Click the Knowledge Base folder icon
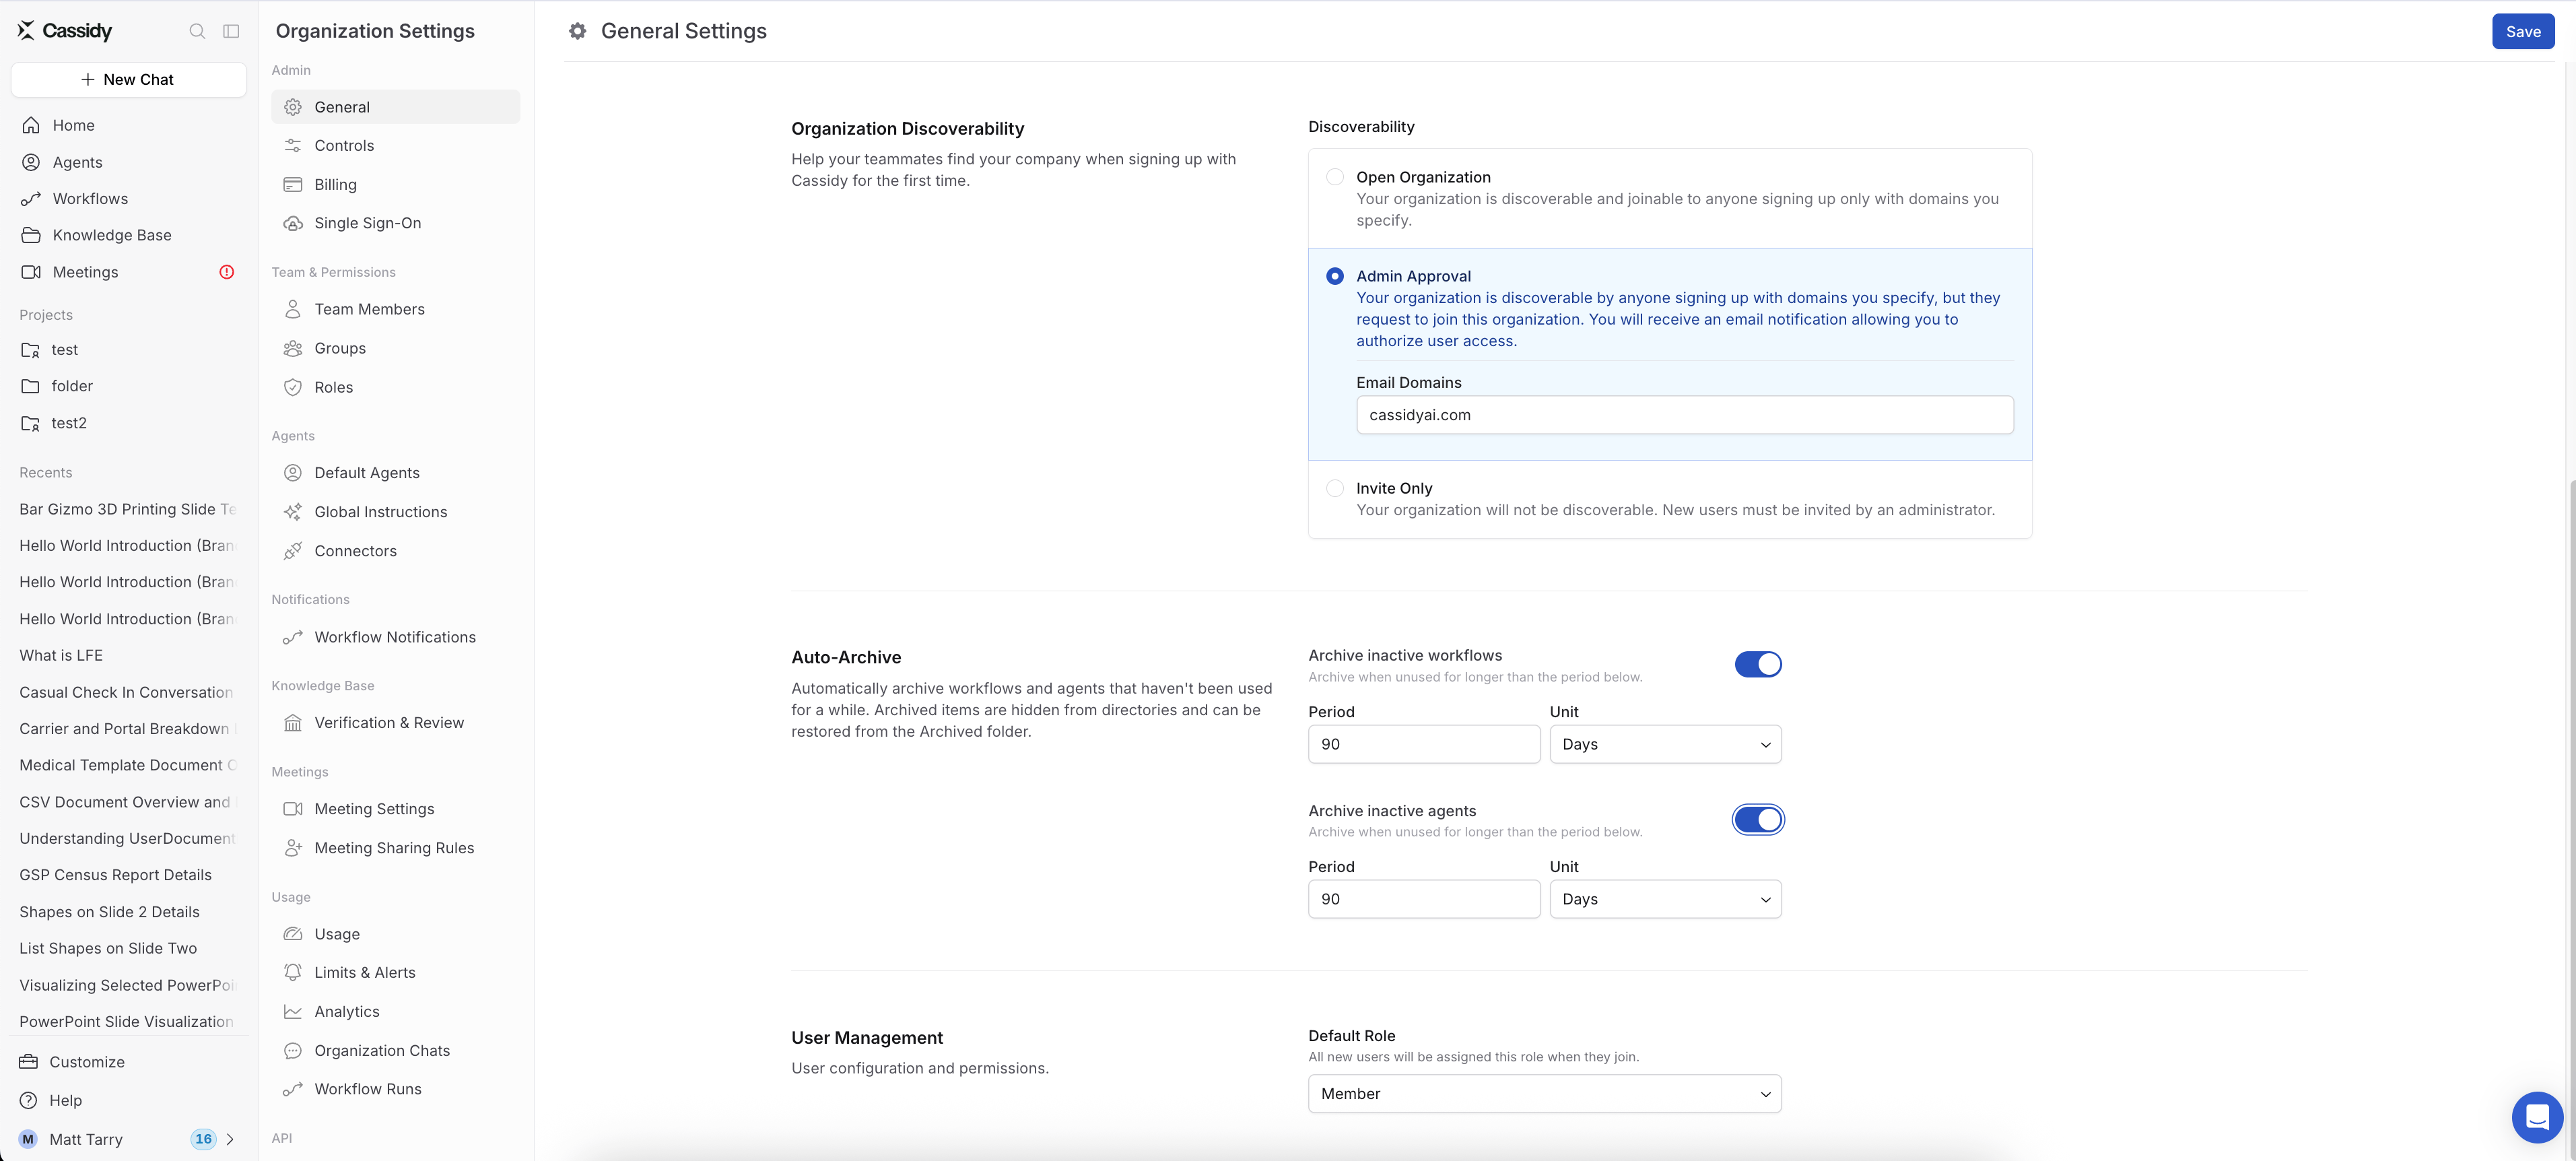 31,235
